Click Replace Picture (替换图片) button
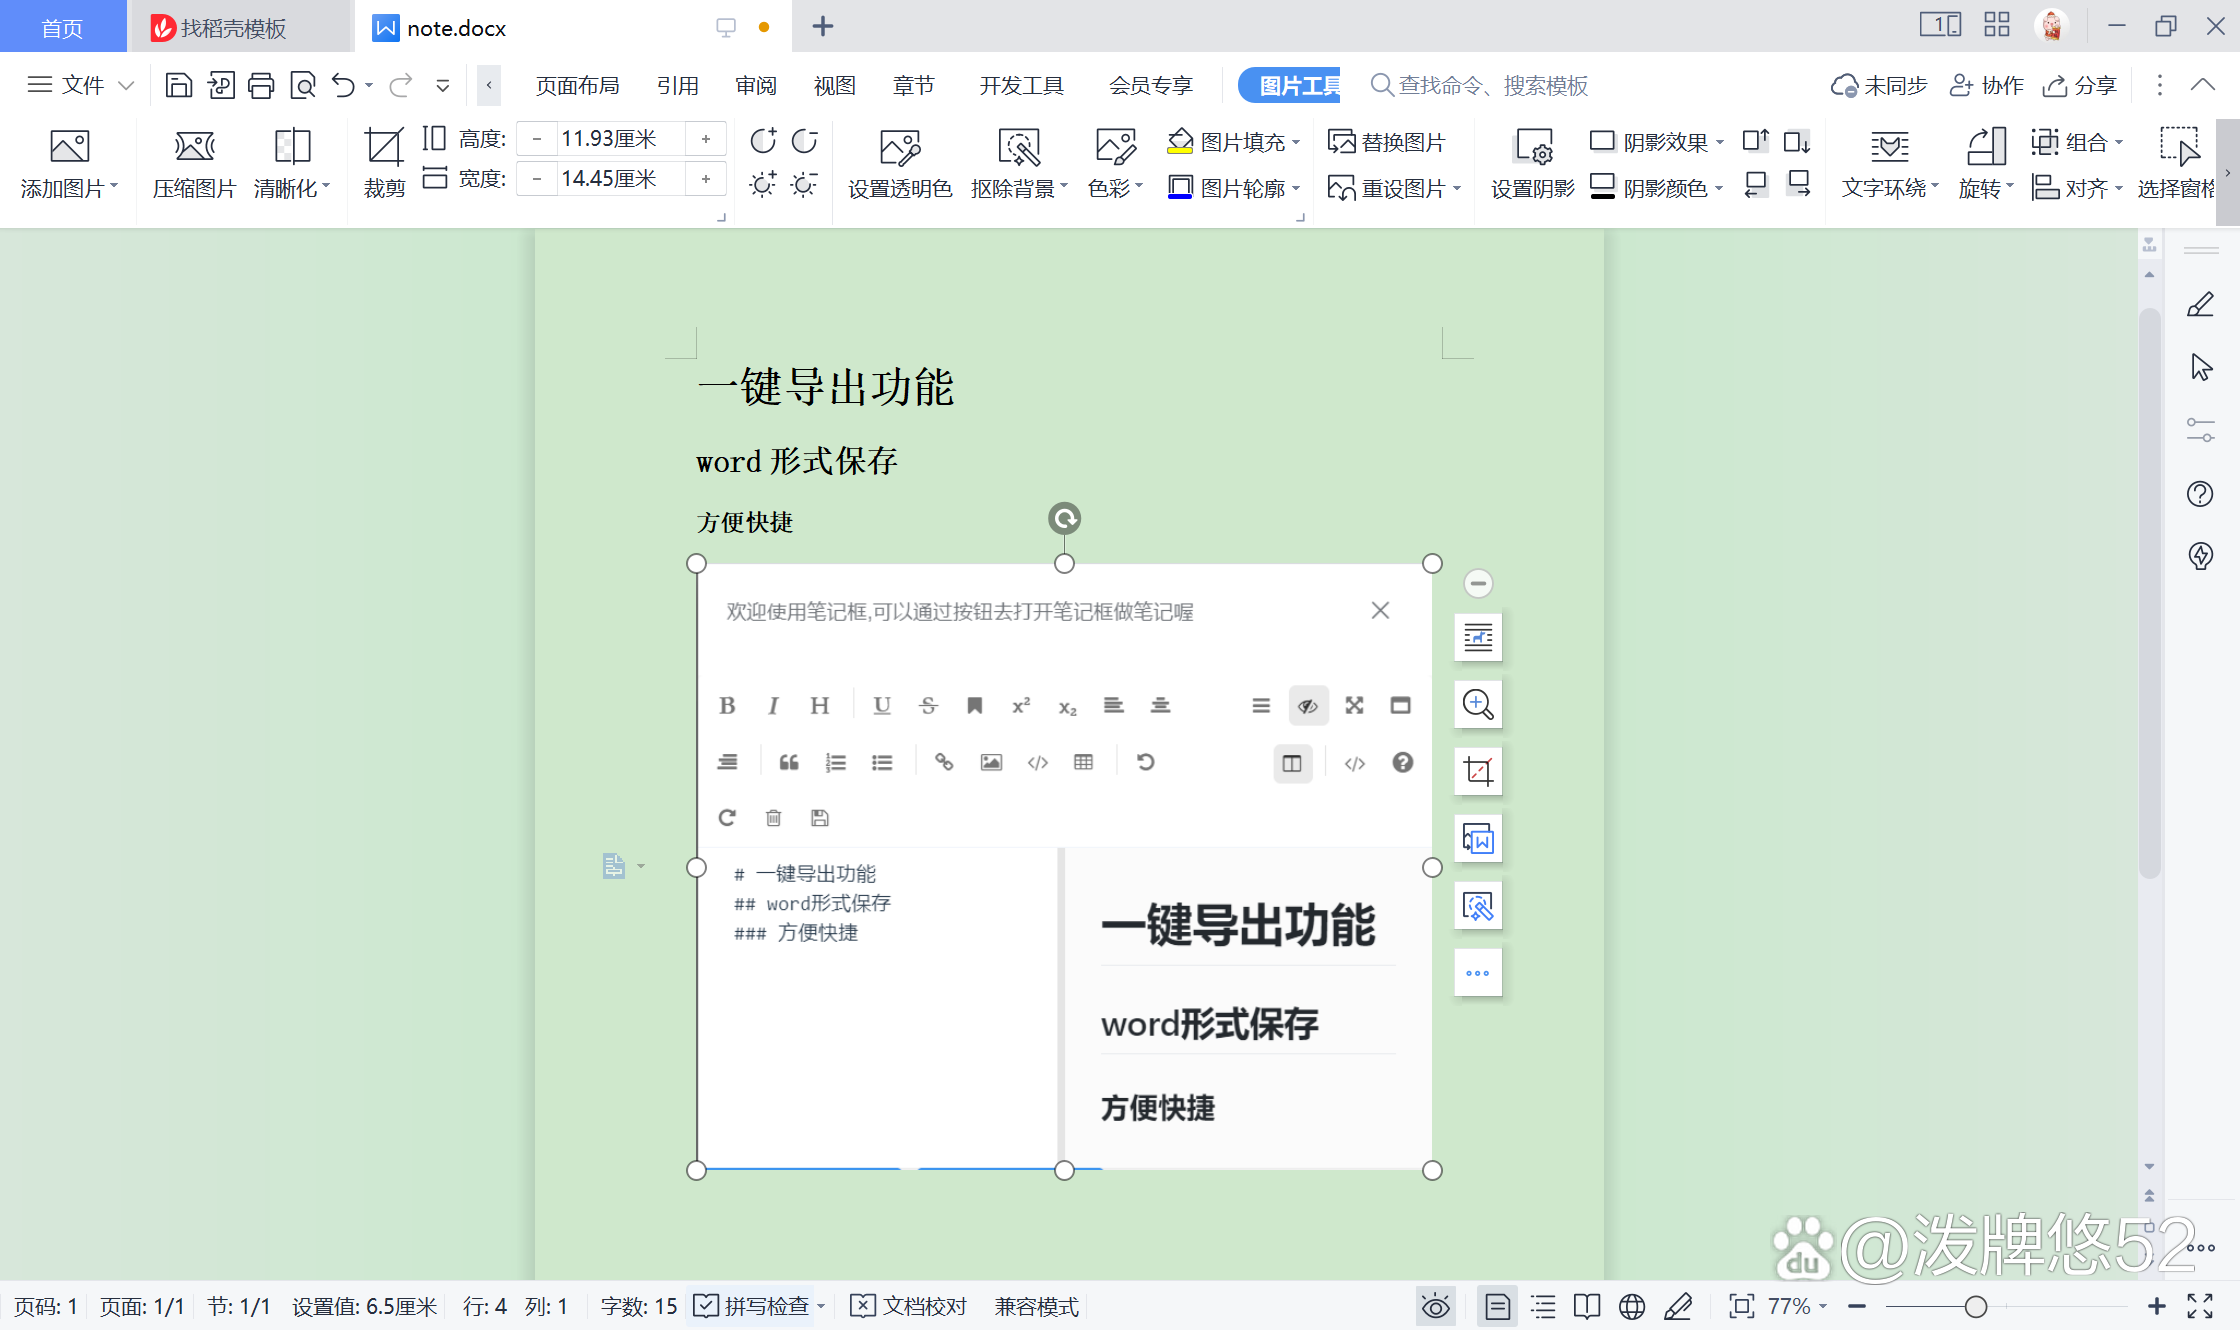This screenshot has height=1330, width=2240. (x=1388, y=142)
